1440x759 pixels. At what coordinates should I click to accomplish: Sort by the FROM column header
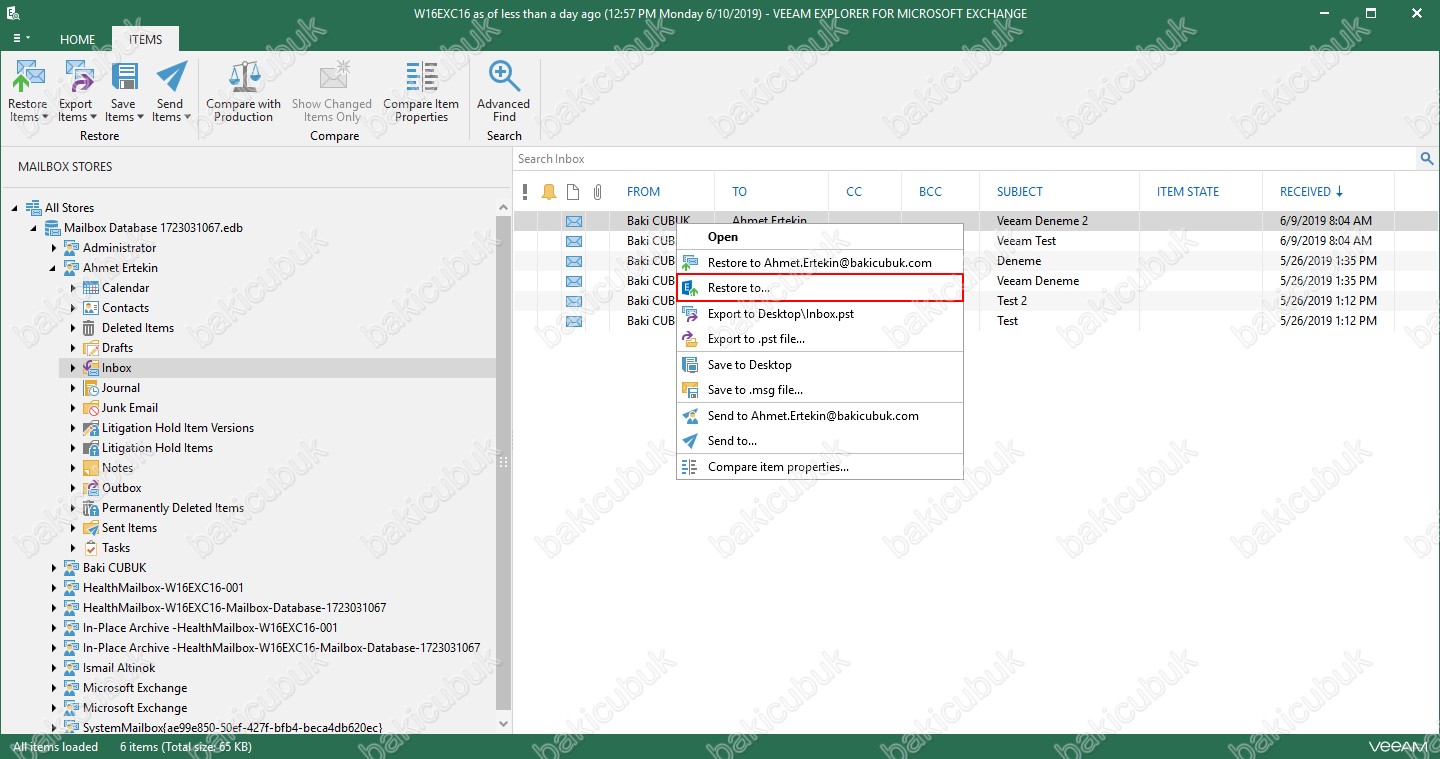coord(643,192)
